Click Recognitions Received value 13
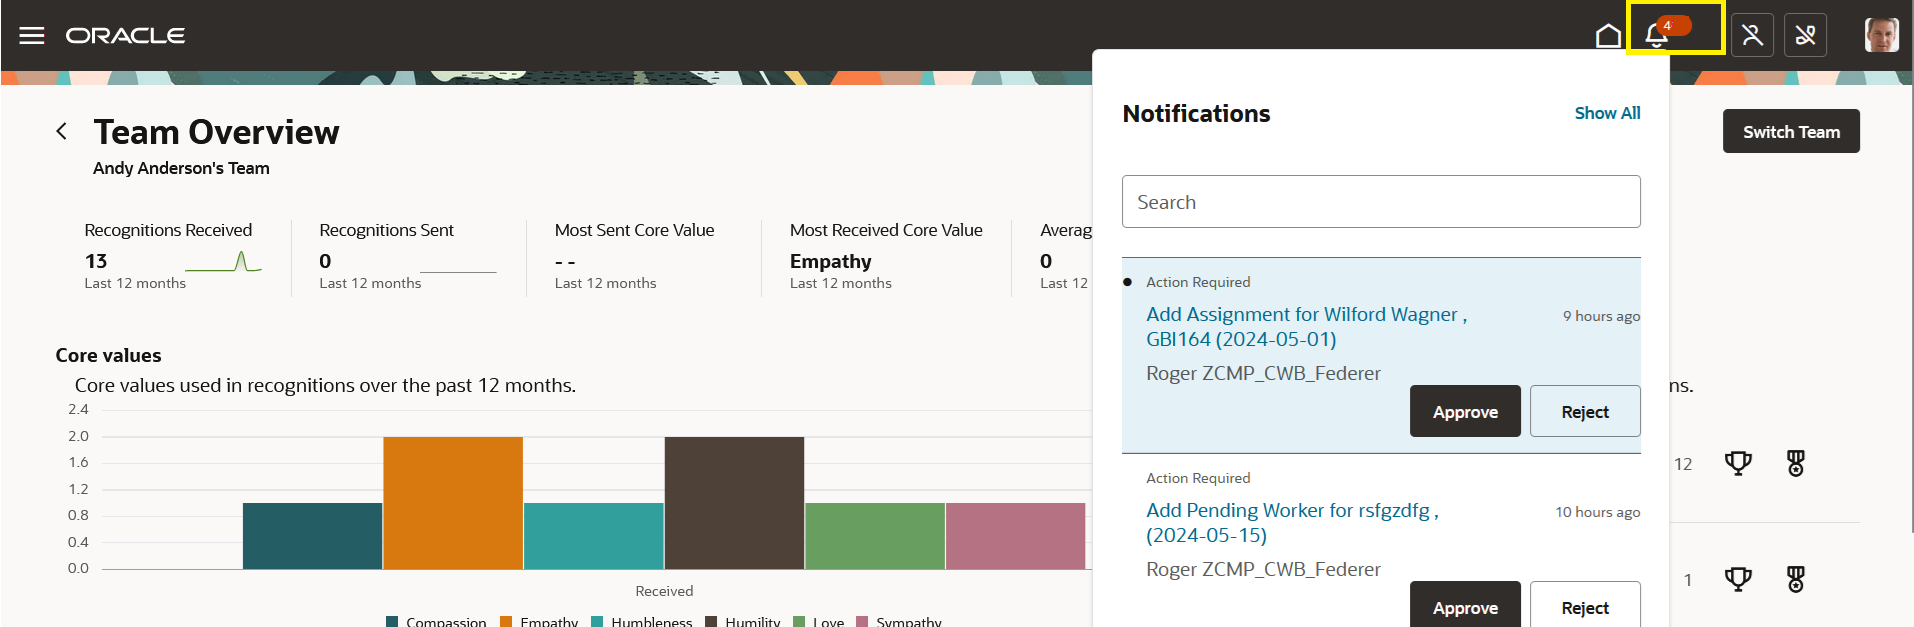The height and width of the screenshot is (627, 1914). pos(96,261)
